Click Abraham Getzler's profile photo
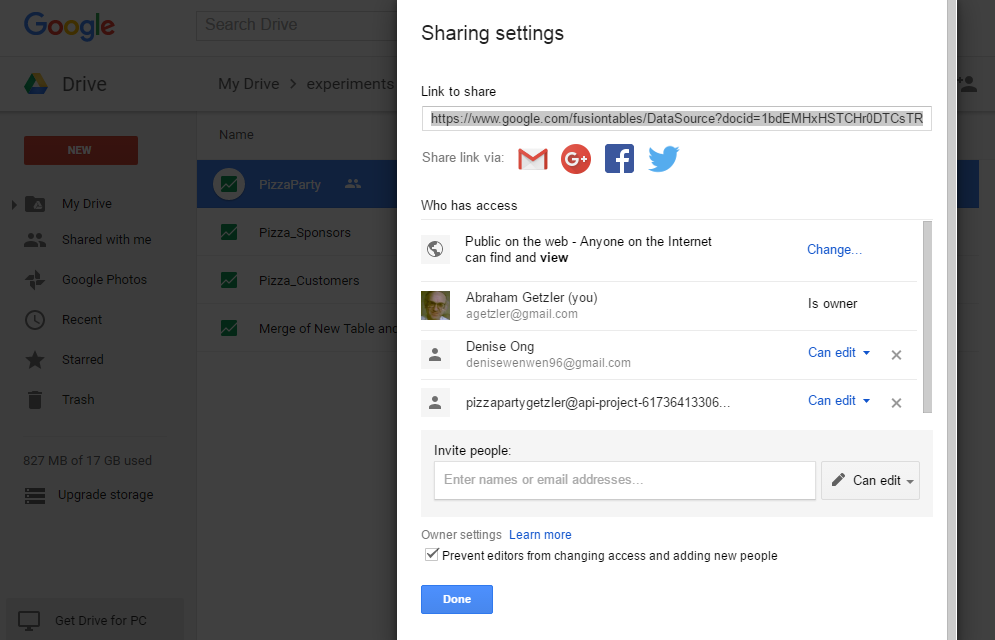Screen dimensions: 995x640 (x=435, y=305)
